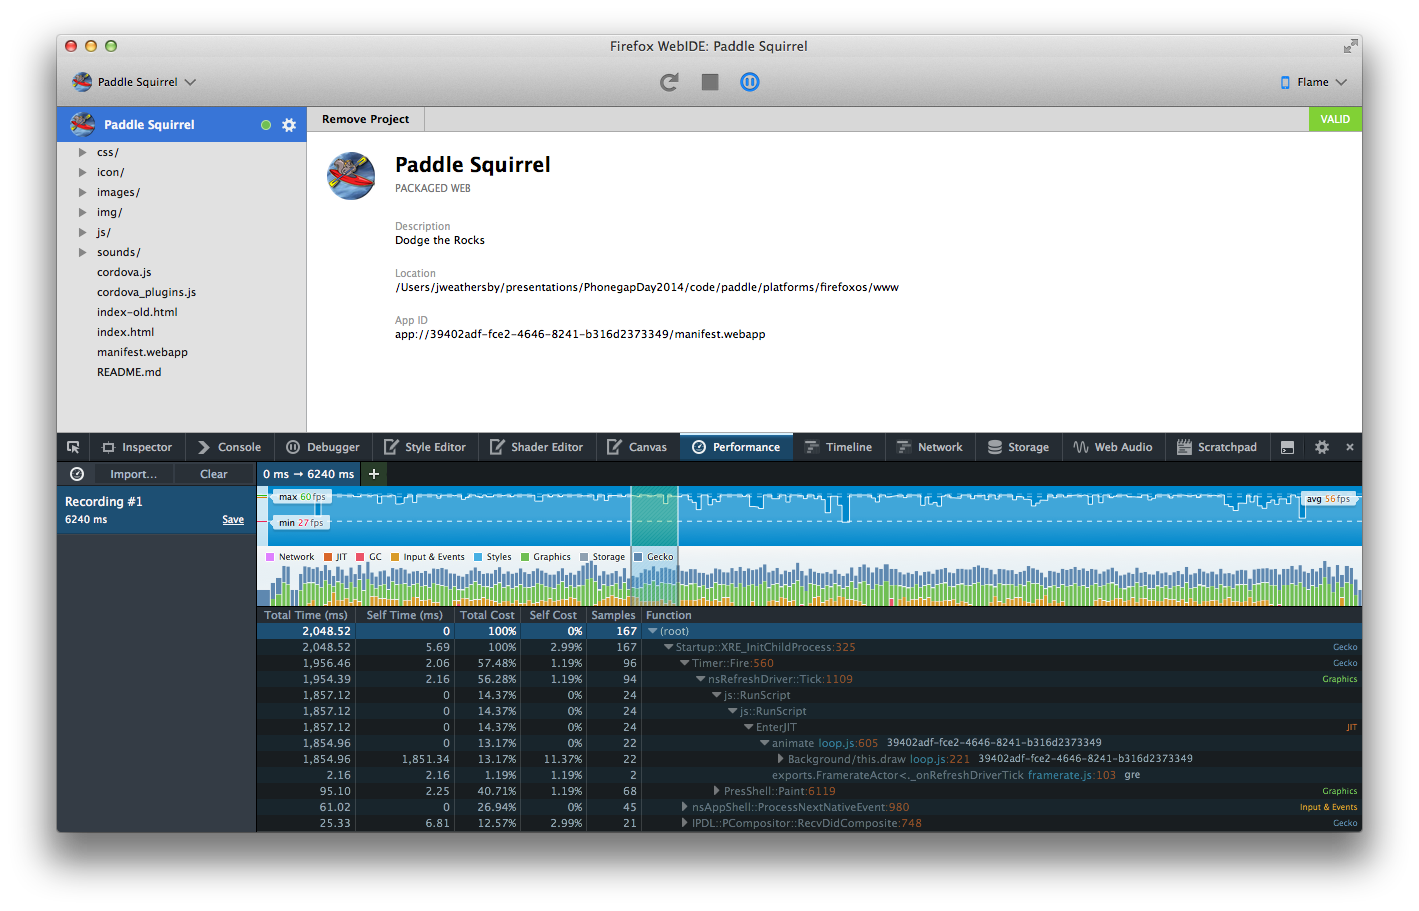1419x911 pixels.
Task: Collapse the animate loop.js:605 row
Action: (x=764, y=743)
